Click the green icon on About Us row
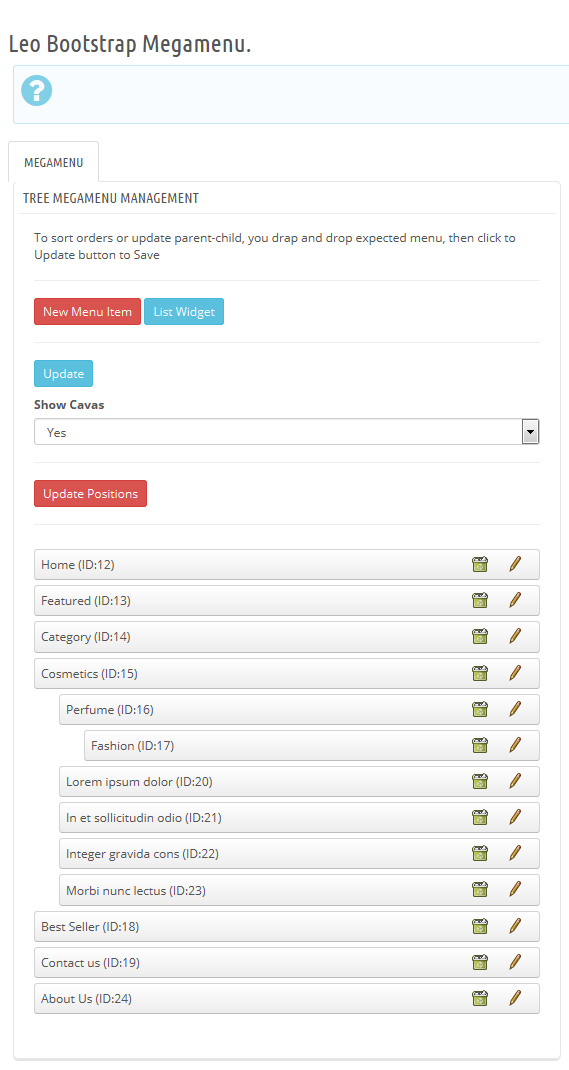Image resolution: width=569 pixels, height=1070 pixels. (x=480, y=998)
